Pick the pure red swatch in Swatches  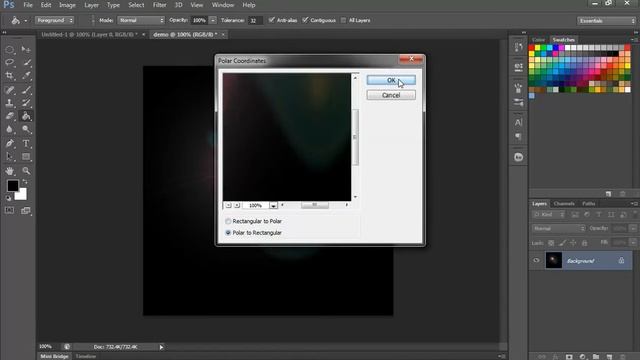click(x=531, y=48)
